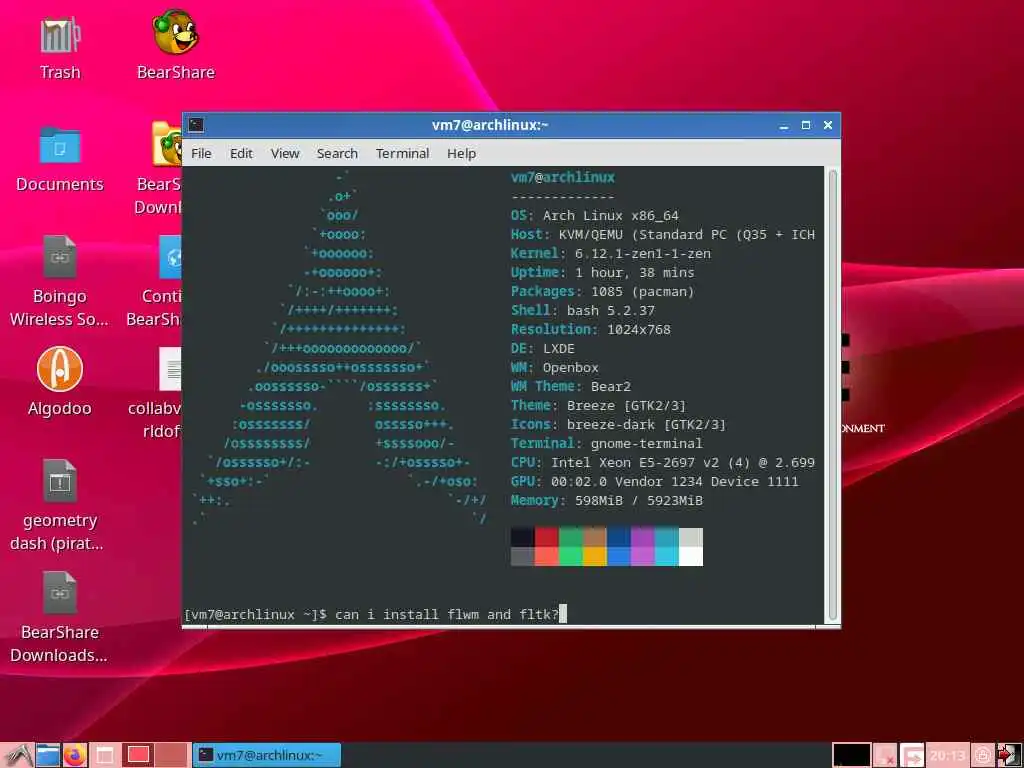Click the 'Kernel: 6.12.1-zen1-1-zen' line

(x=611, y=253)
